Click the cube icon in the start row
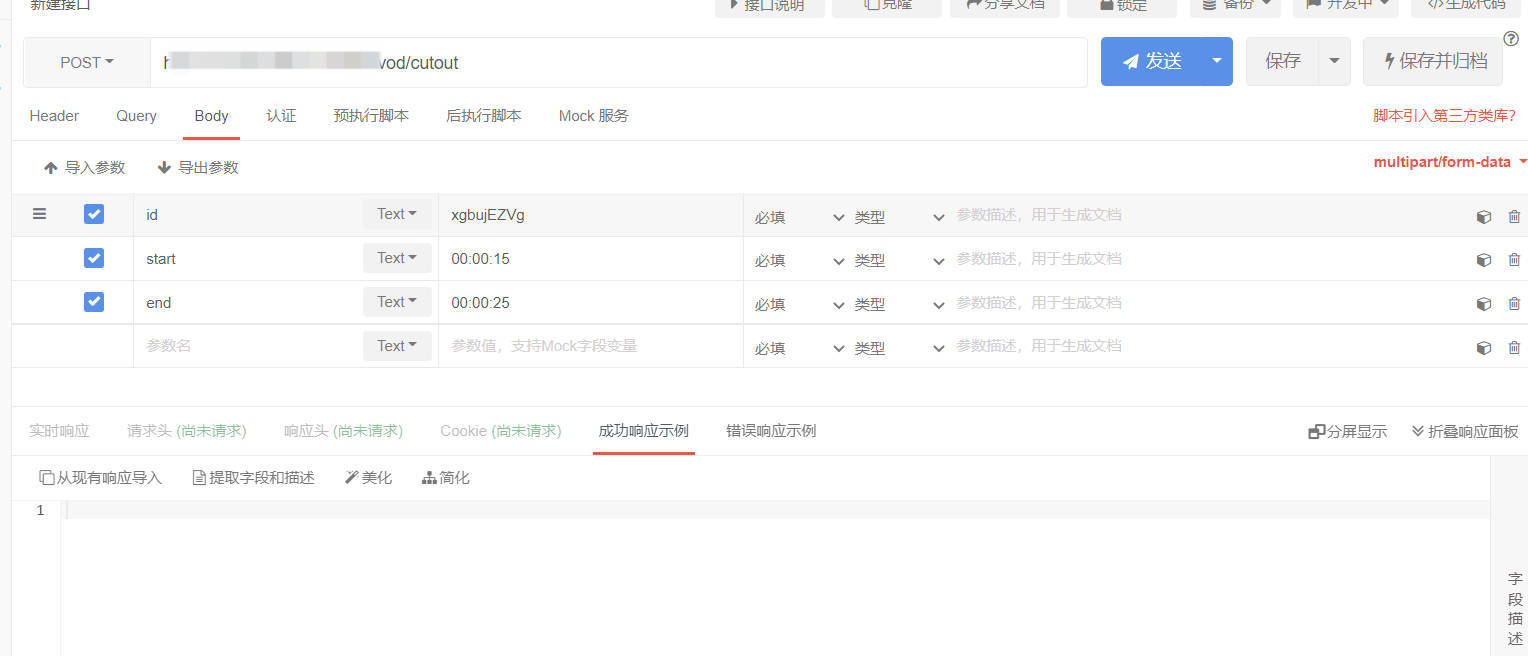This screenshot has height=656, width=1528. pos(1484,260)
